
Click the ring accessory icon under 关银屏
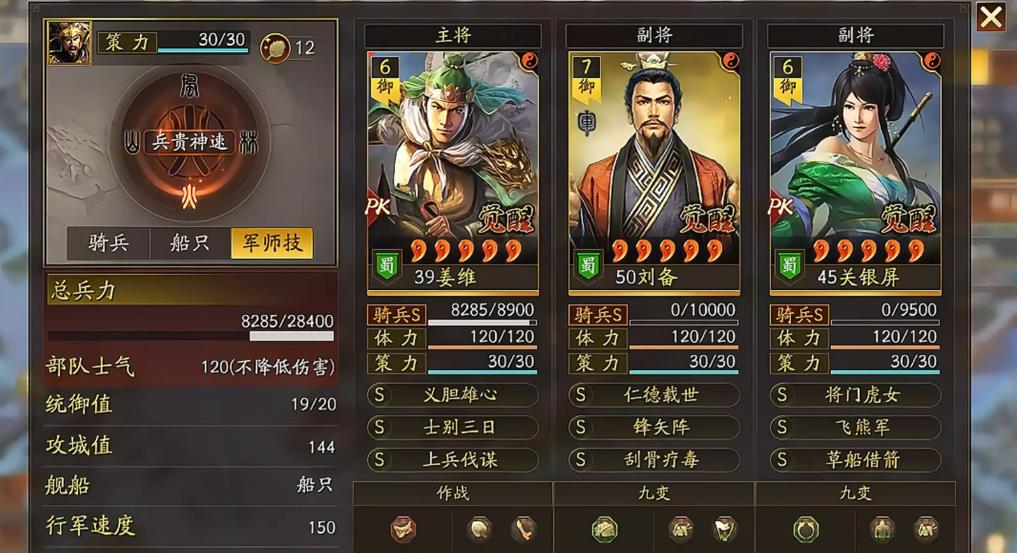click(806, 529)
